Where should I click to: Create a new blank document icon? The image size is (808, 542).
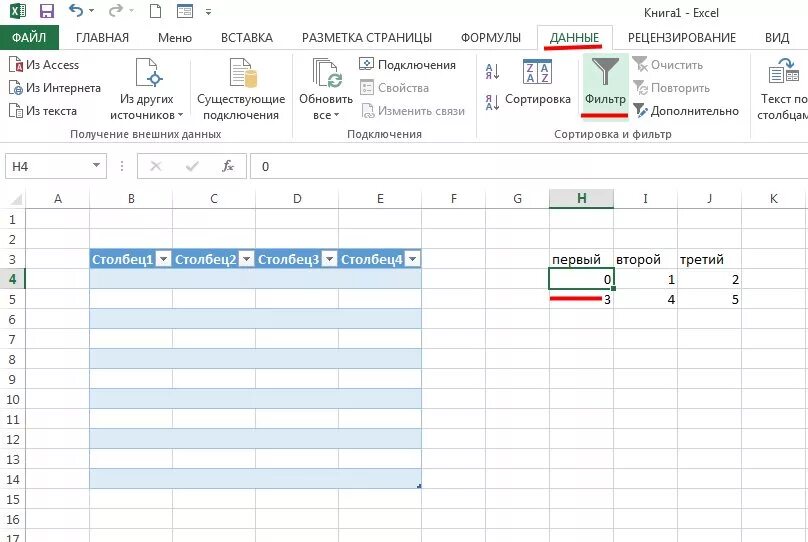tap(155, 11)
